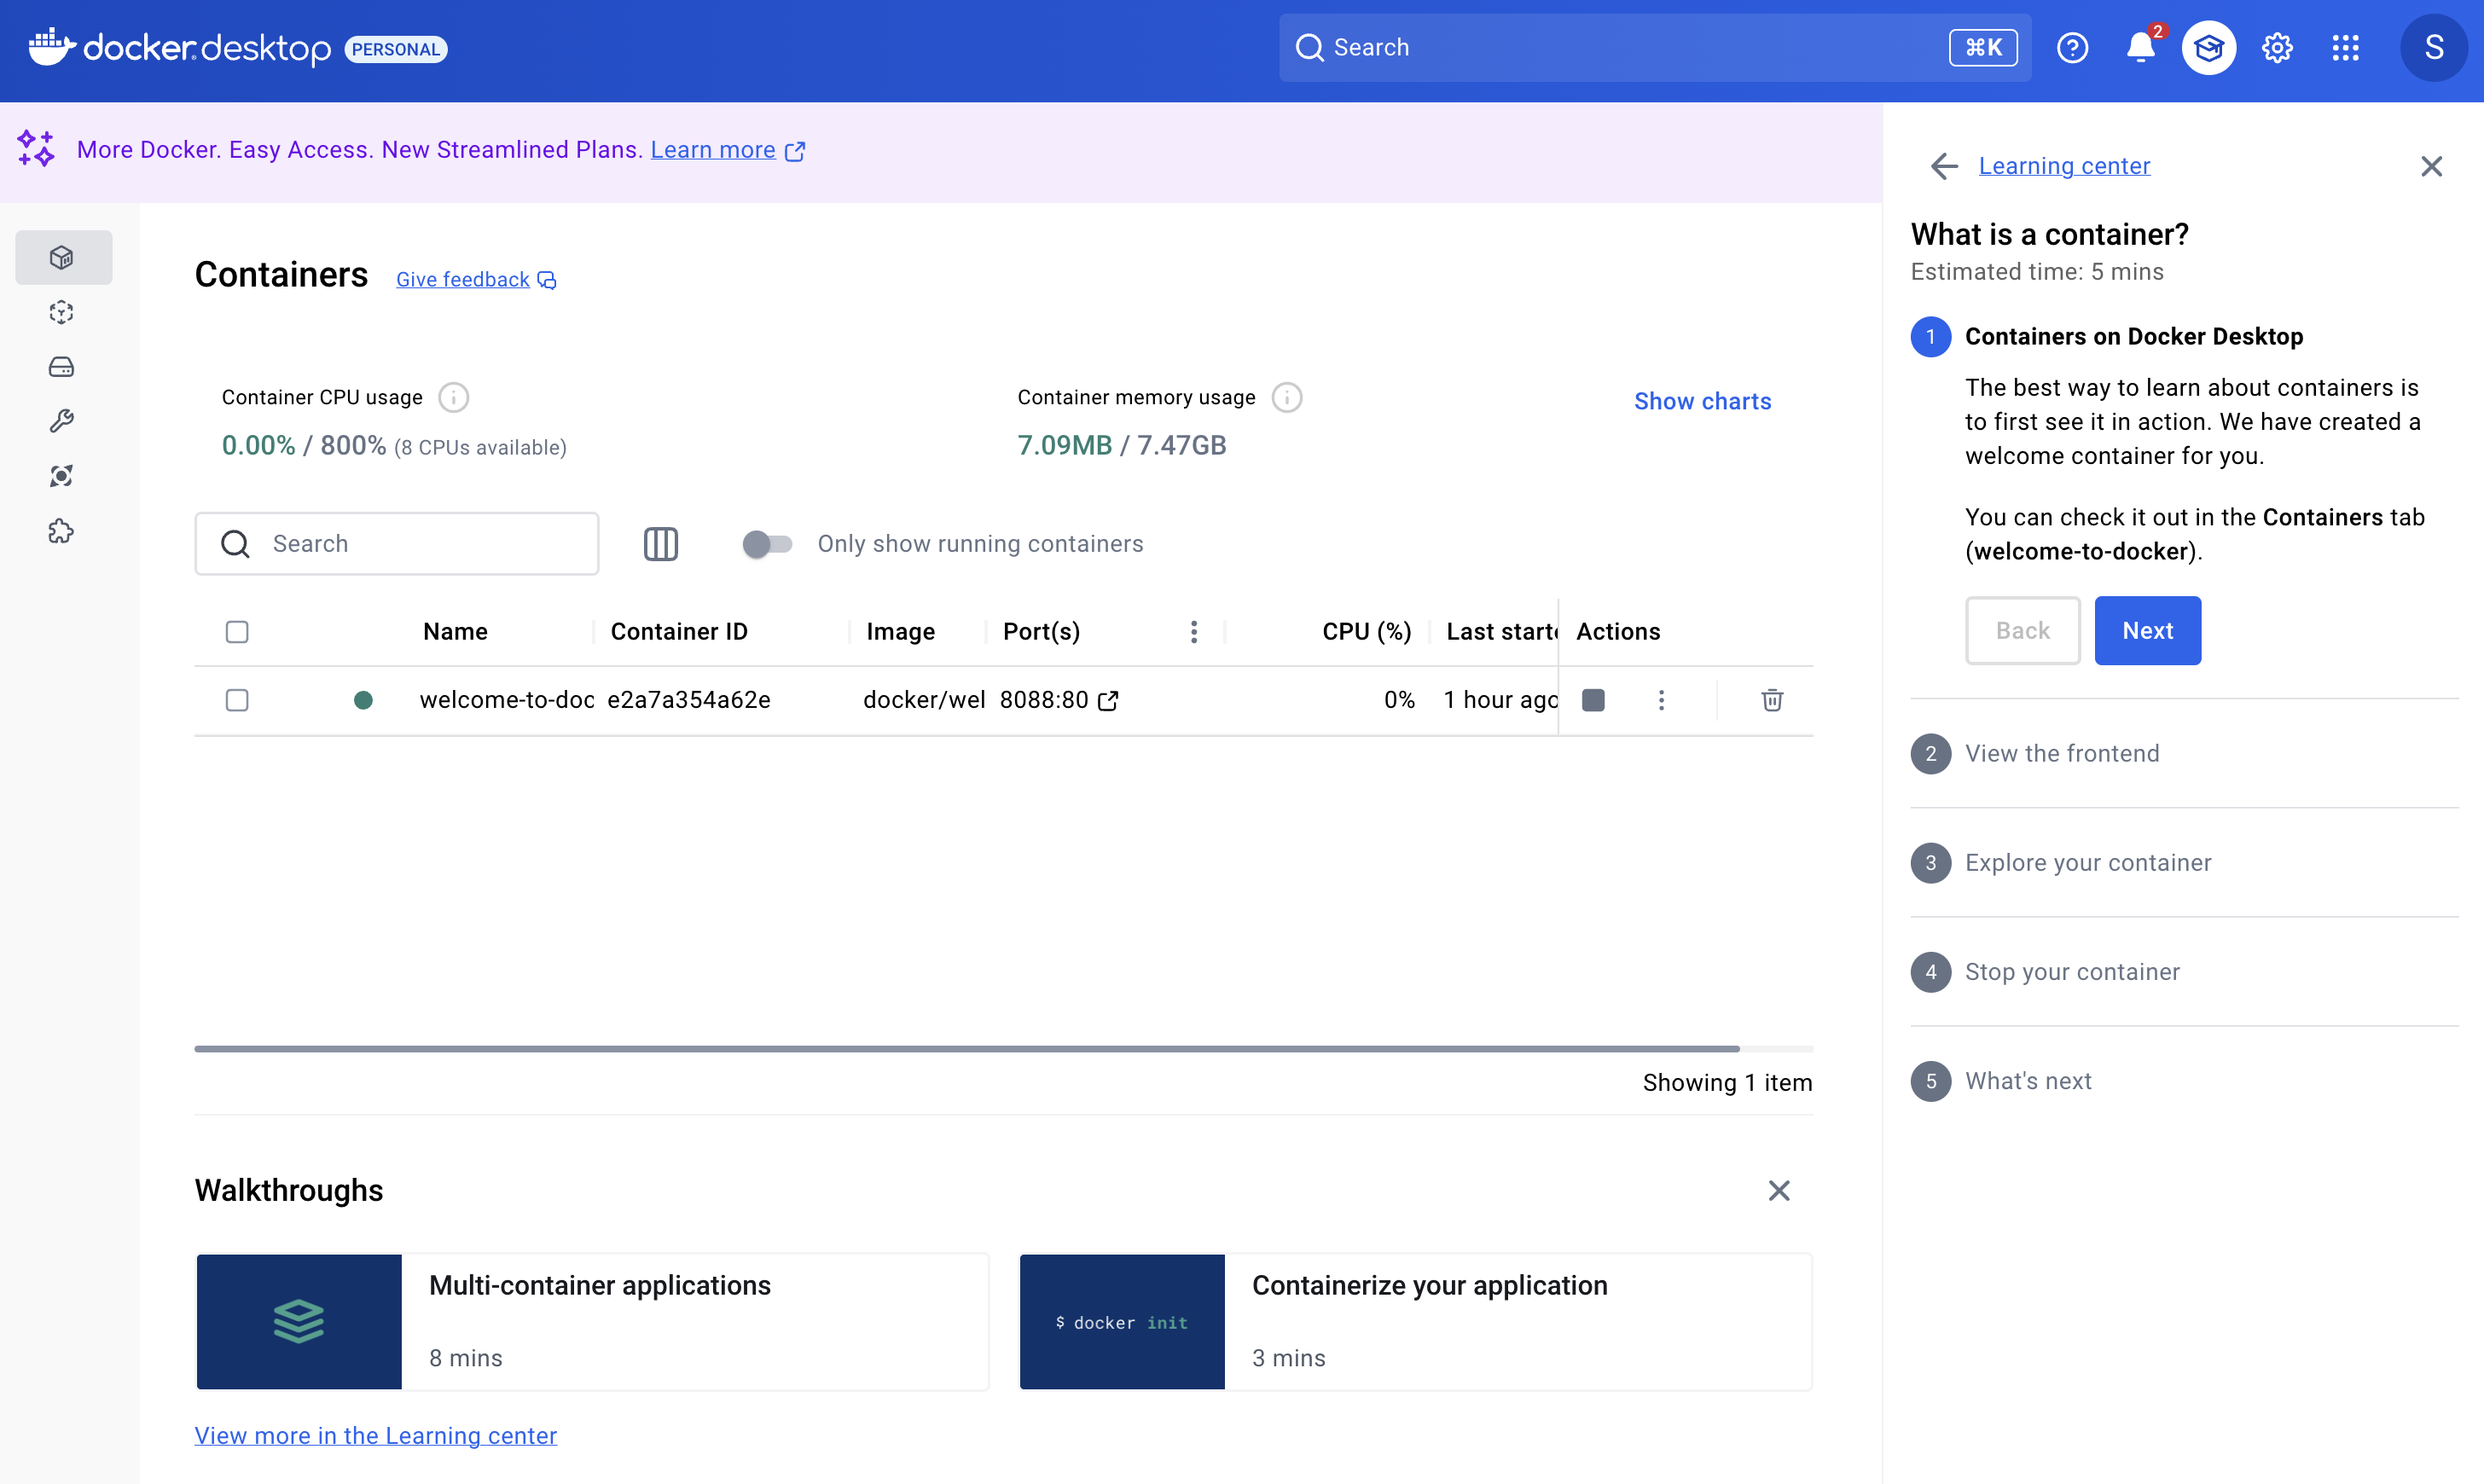Open port mapping 8088:80
This screenshot has width=2484, height=1484.
[x=1044, y=700]
